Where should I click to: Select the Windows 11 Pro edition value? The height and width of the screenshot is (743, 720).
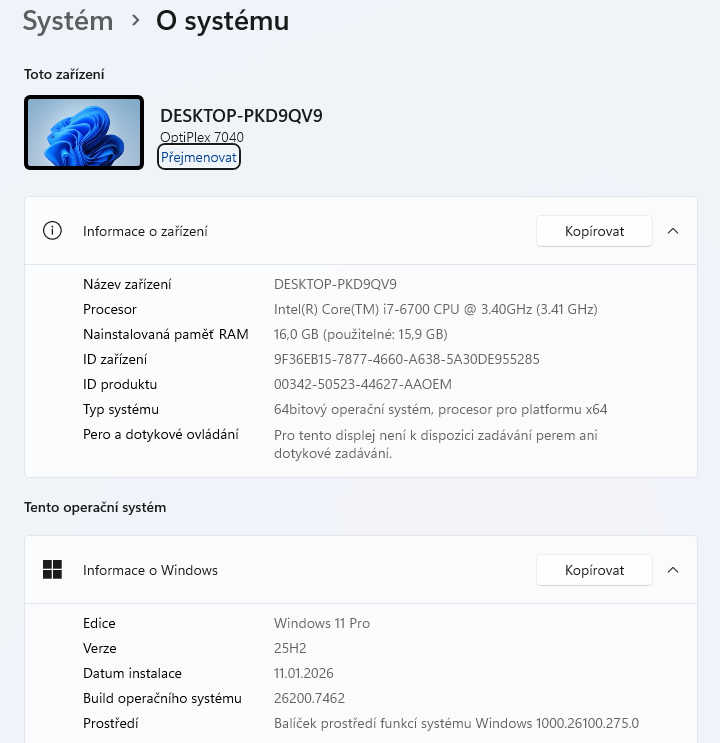tap(322, 623)
